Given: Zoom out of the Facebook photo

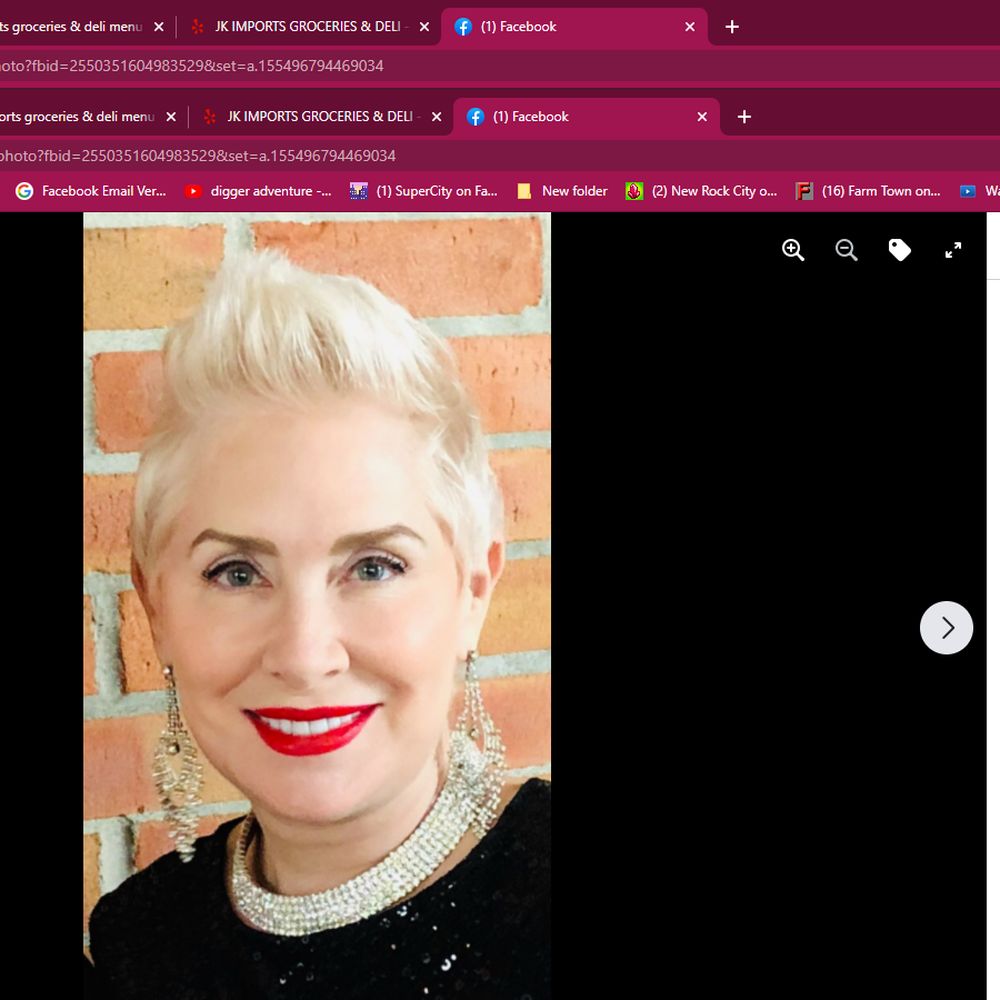Looking at the screenshot, I should (x=846, y=250).
